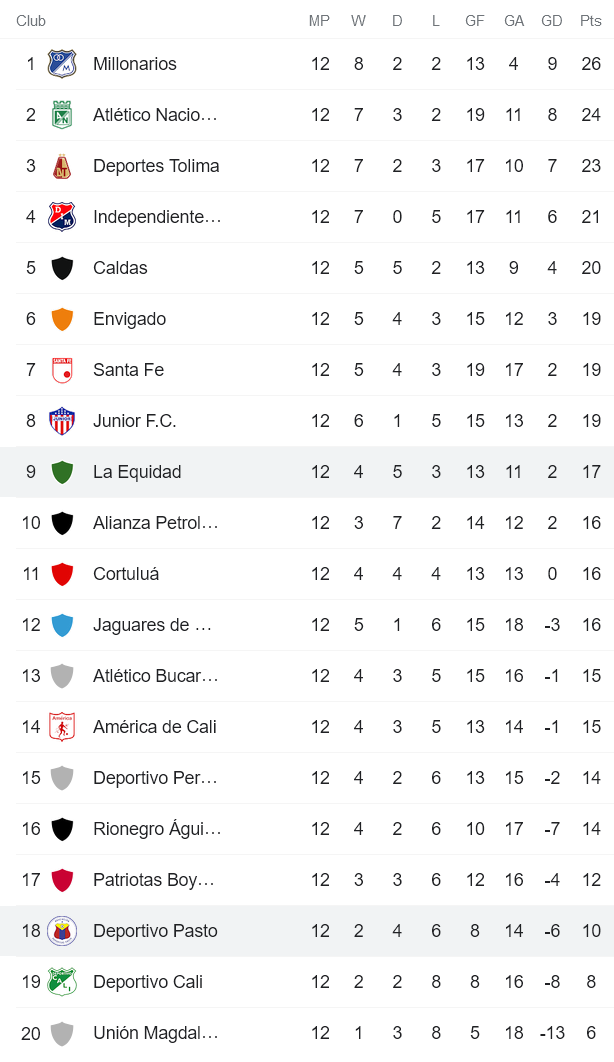This screenshot has height=1062, width=614.
Task: Select the Club column header
Action: [31, 20]
